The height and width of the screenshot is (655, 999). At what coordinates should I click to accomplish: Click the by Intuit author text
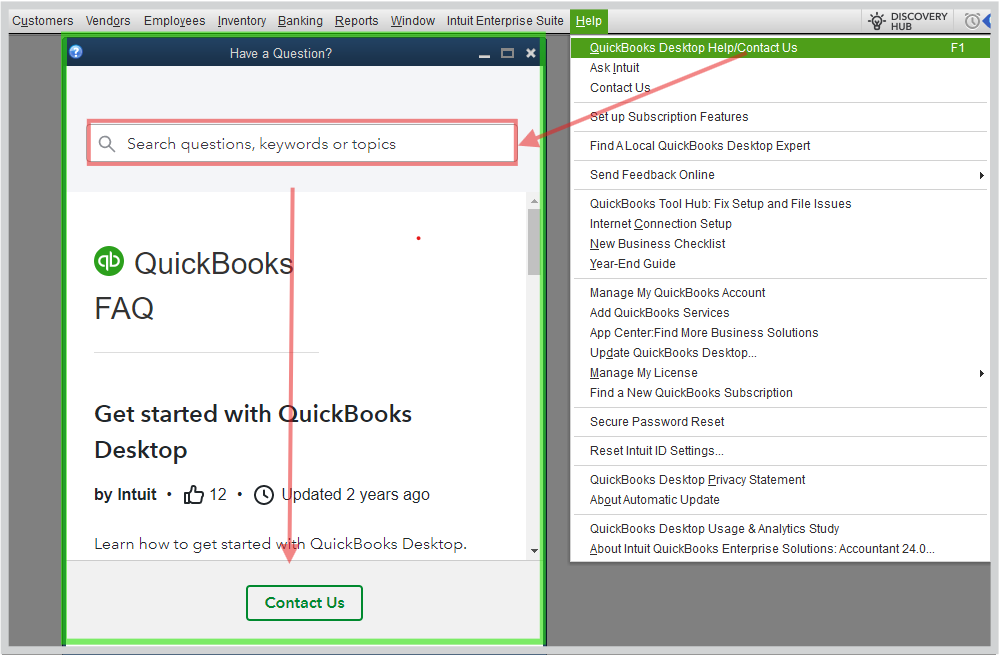point(126,494)
